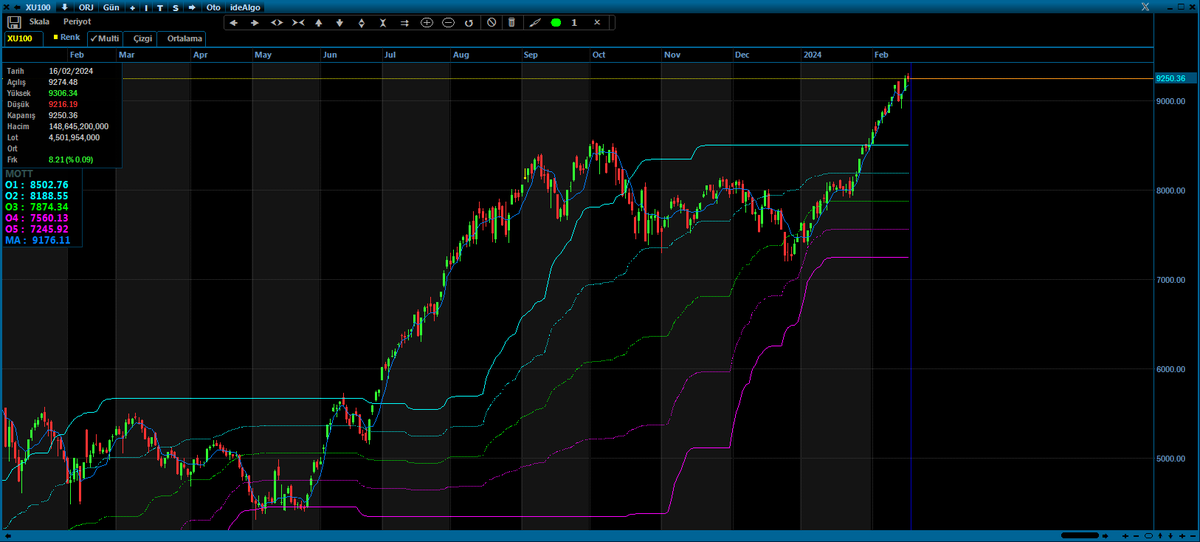Click the Sep month label on time axis
This screenshot has width=1200, height=542.
(x=531, y=55)
